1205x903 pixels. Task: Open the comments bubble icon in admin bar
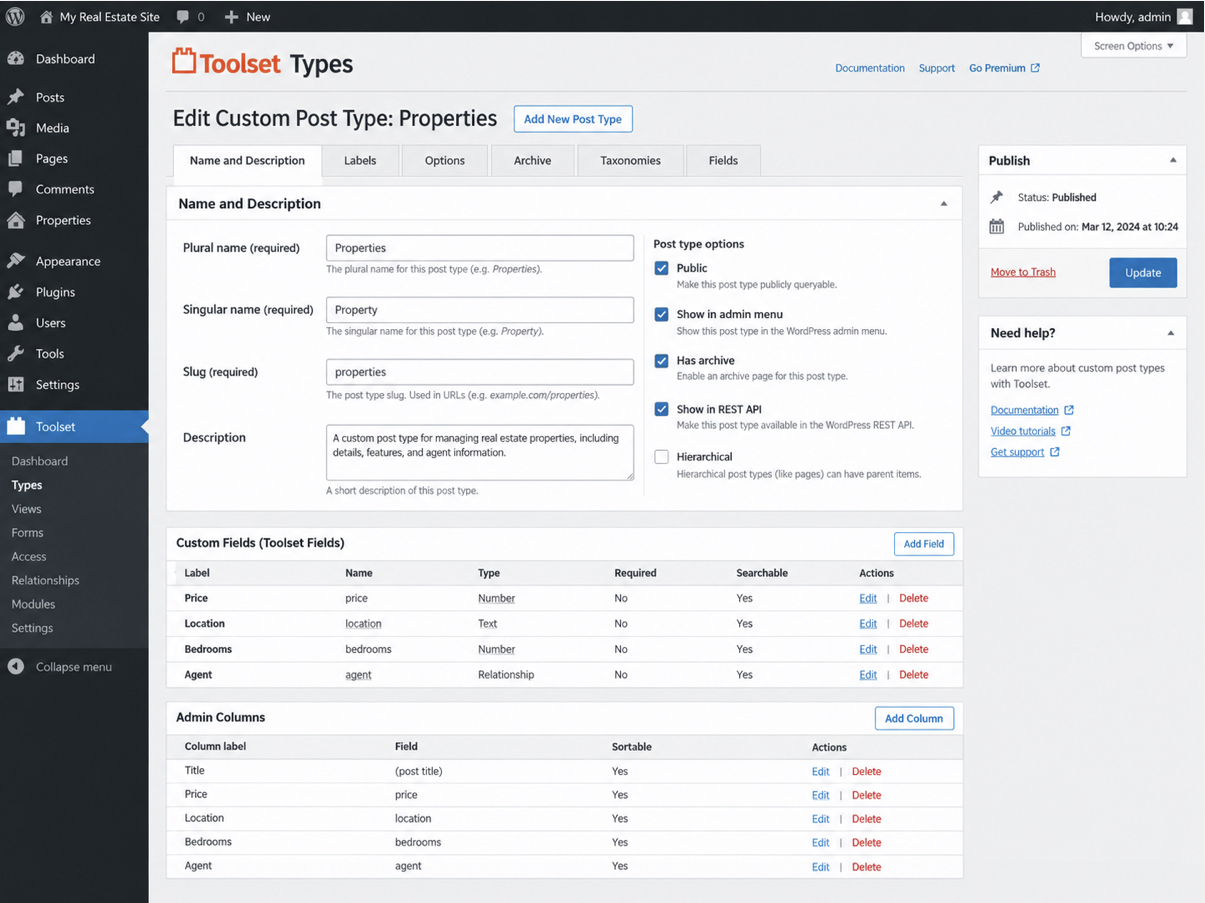(183, 17)
